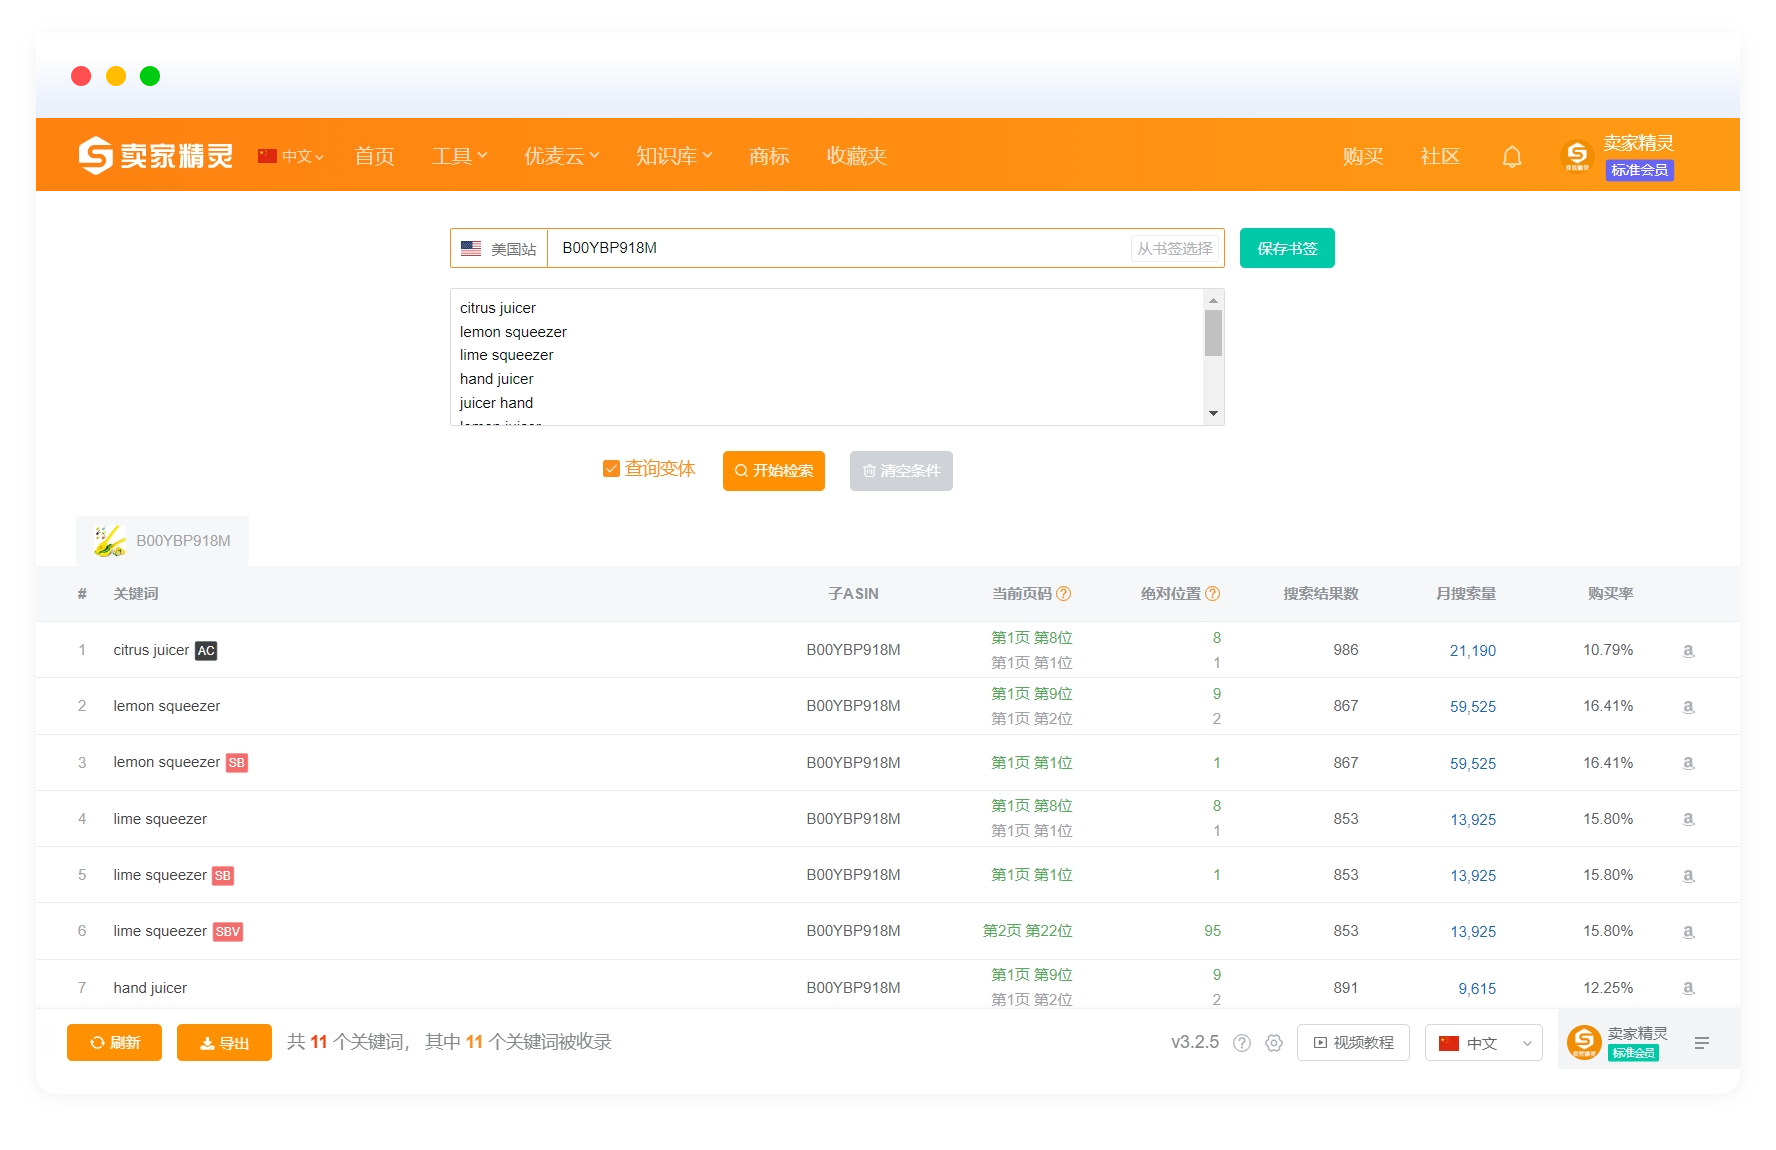Click help icon beside 当前页码 header
This screenshot has height=1150, width=1776.
coord(1064,593)
